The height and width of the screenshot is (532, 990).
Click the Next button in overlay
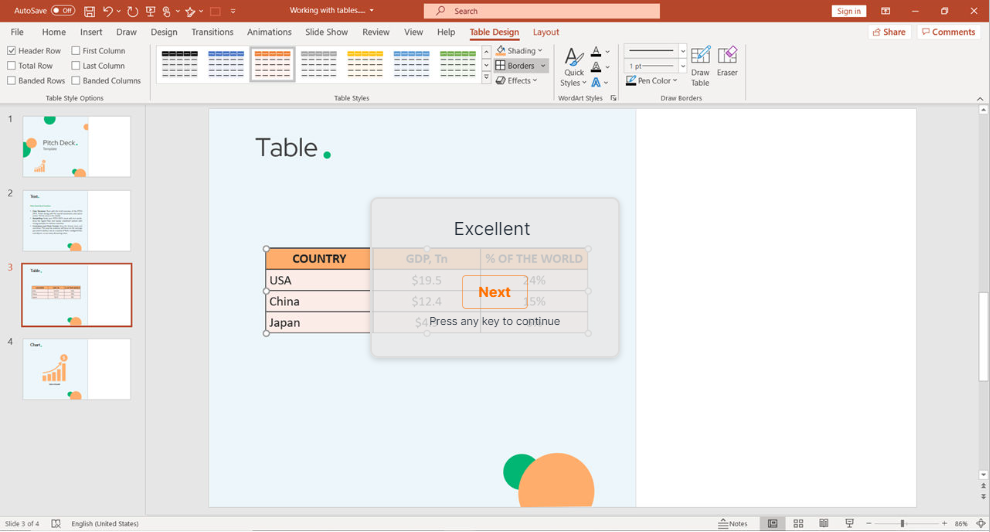tap(494, 292)
